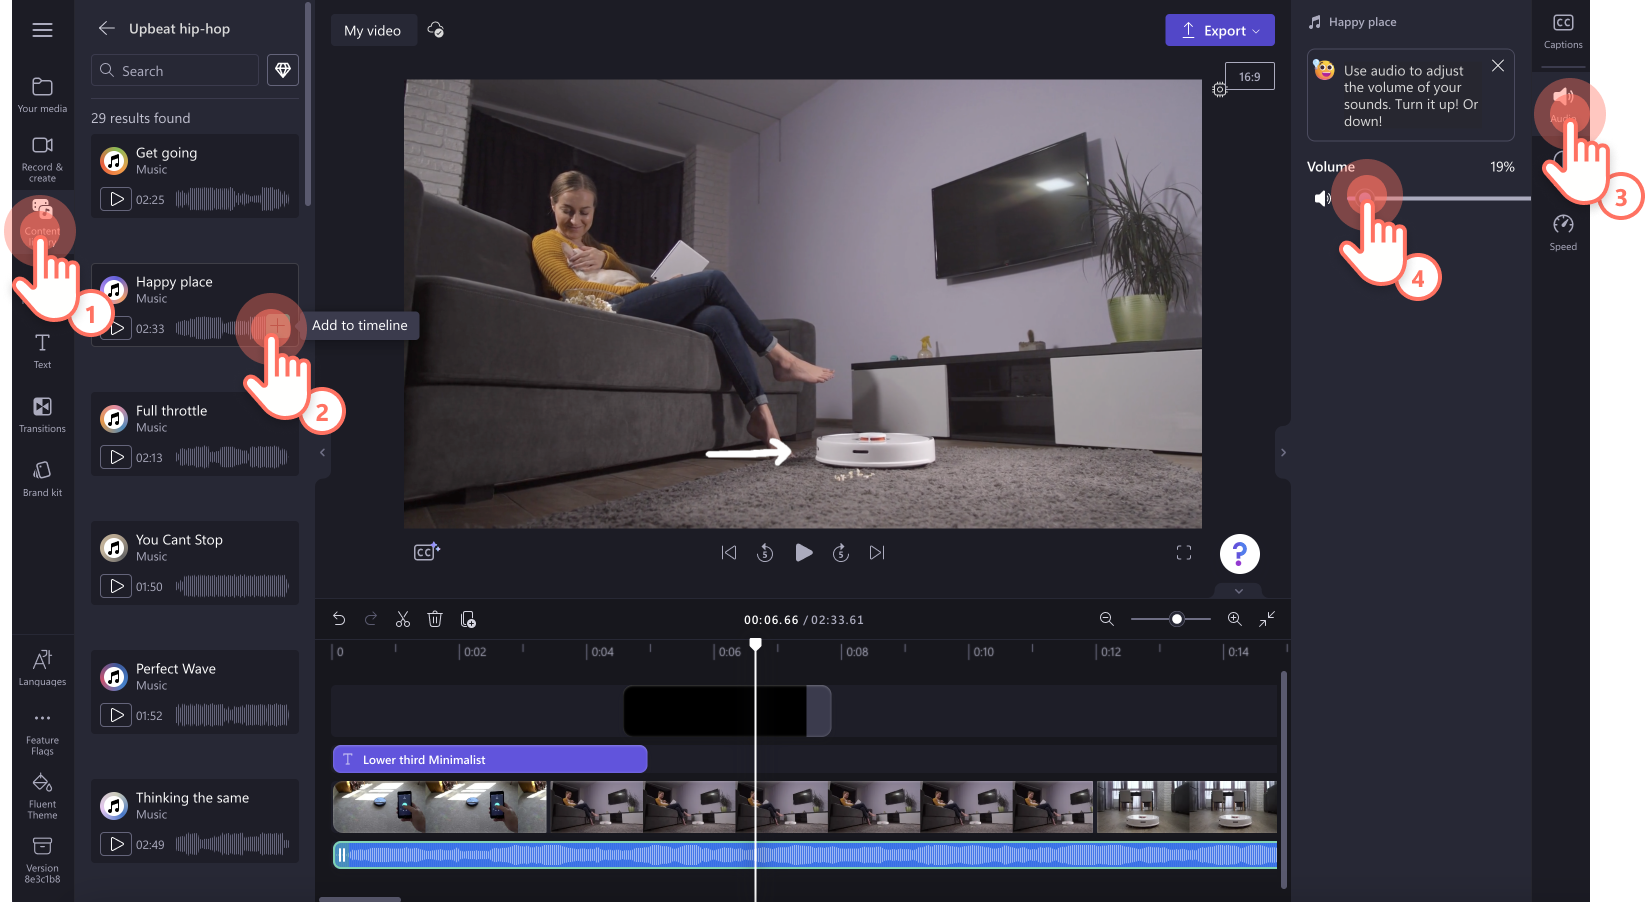Delete the selected clip with trash icon

point(435,620)
